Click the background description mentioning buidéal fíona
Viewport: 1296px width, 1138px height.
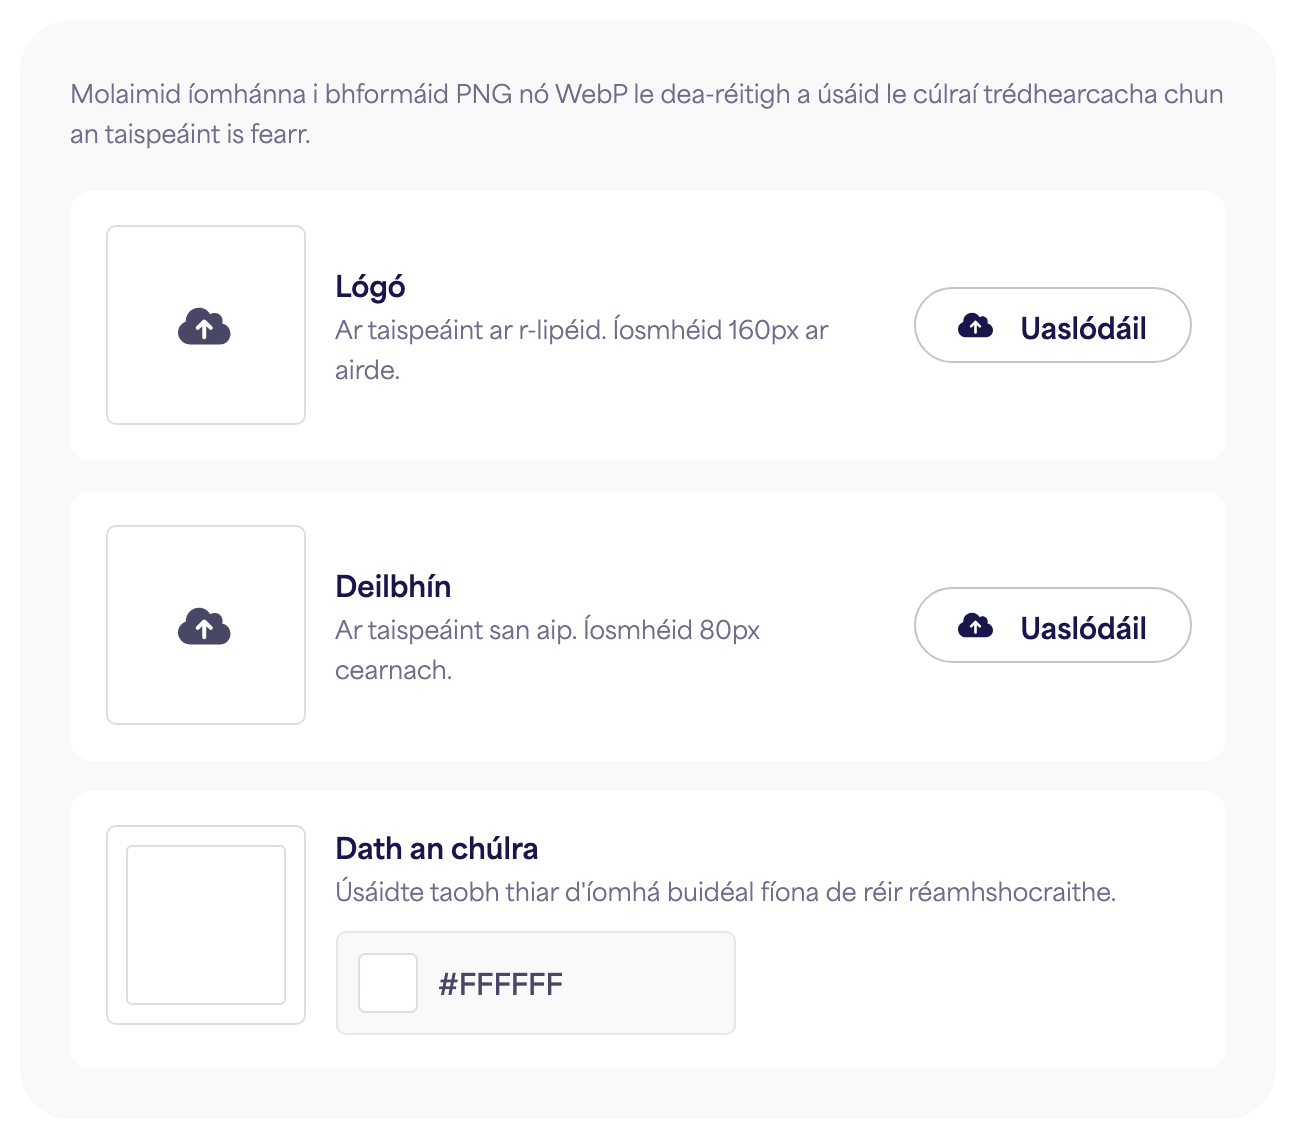click(x=725, y=892)
